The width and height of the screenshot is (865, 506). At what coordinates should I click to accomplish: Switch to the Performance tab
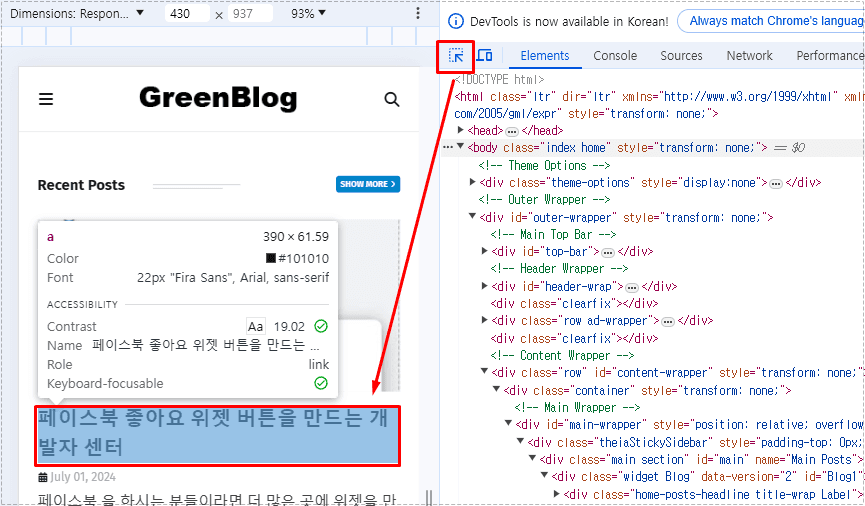(x=830, y=56)
